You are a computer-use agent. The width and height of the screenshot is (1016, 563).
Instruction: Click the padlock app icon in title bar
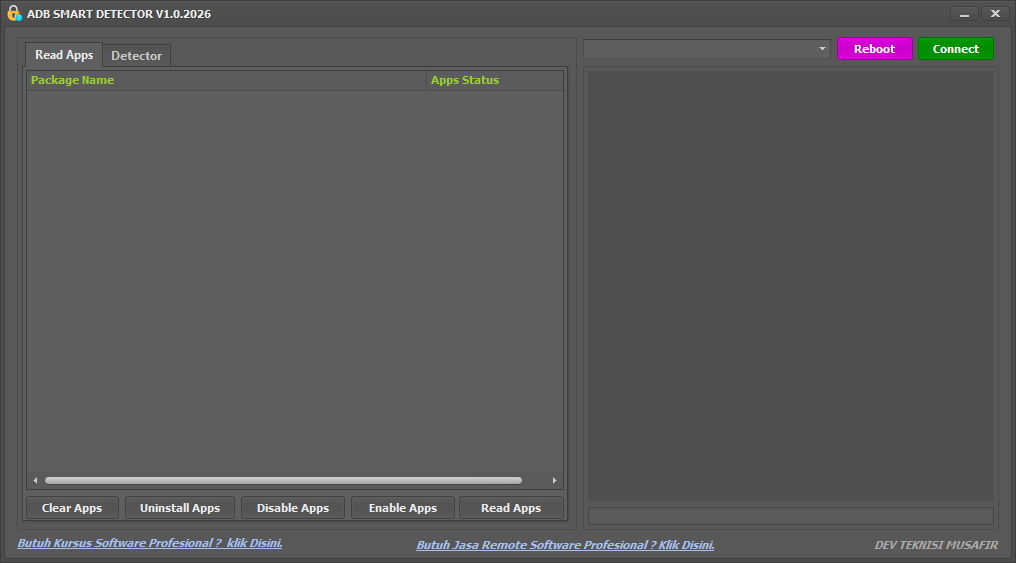(x=14, y=14)
